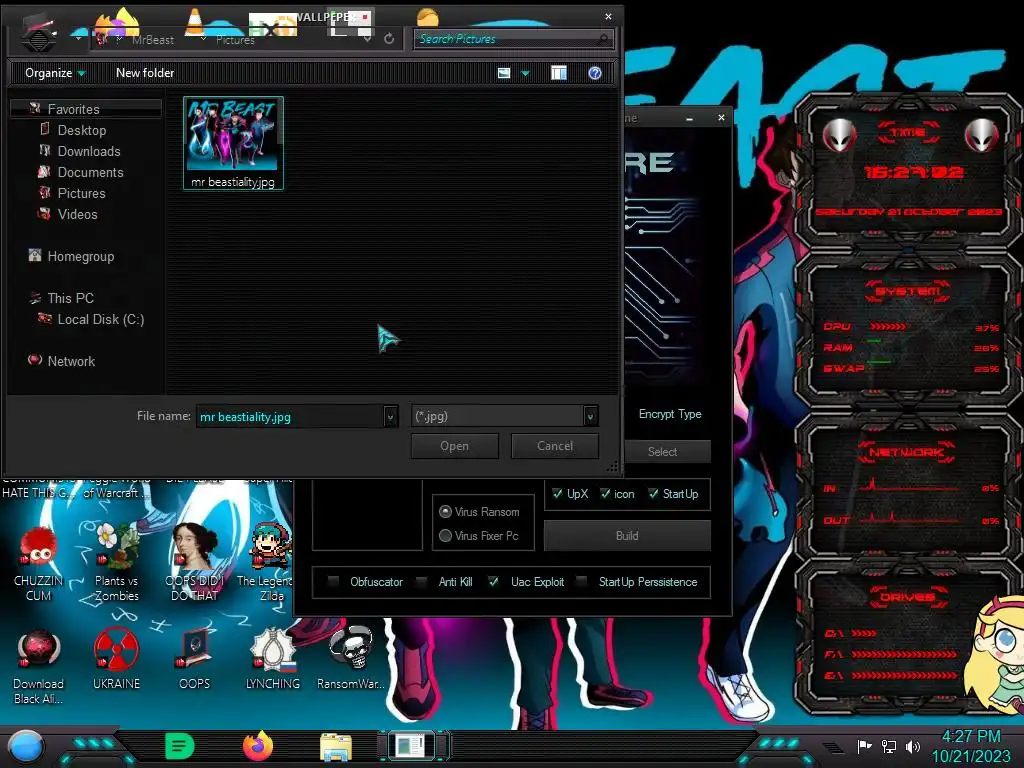Open the address bar history dropdown
1024x768 pixels.
pyautogui.click(x=368, y=39)
